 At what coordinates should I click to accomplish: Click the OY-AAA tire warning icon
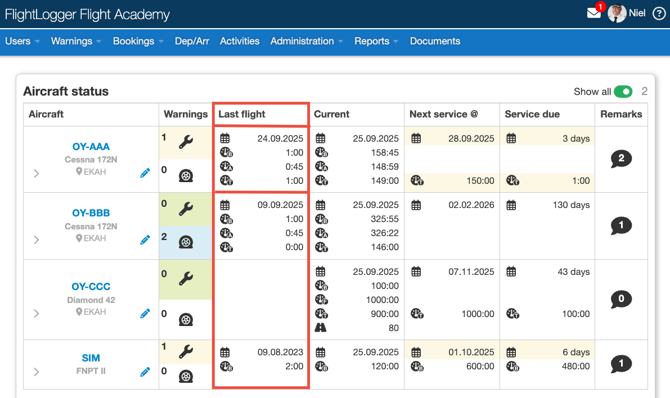186,175
